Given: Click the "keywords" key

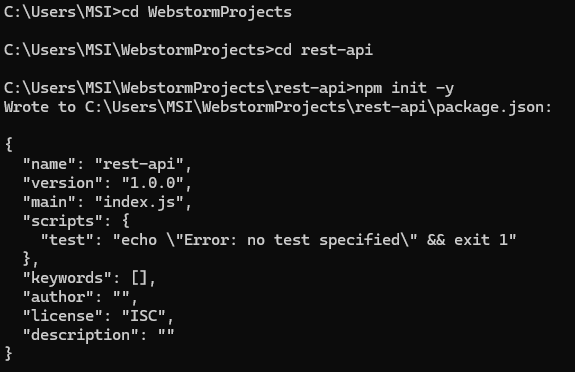Looking at the screenshot, I should pyautogui.click(x=67, y=278).
